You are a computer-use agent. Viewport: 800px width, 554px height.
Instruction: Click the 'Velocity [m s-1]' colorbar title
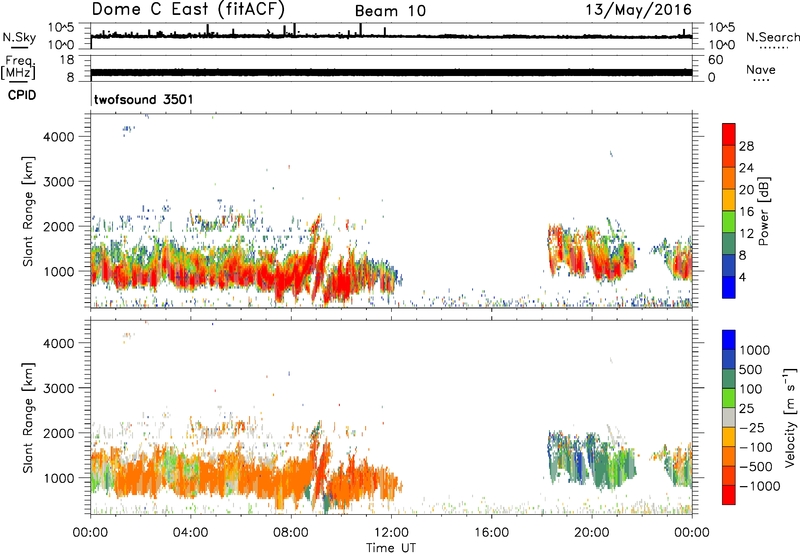click(791, 417)
